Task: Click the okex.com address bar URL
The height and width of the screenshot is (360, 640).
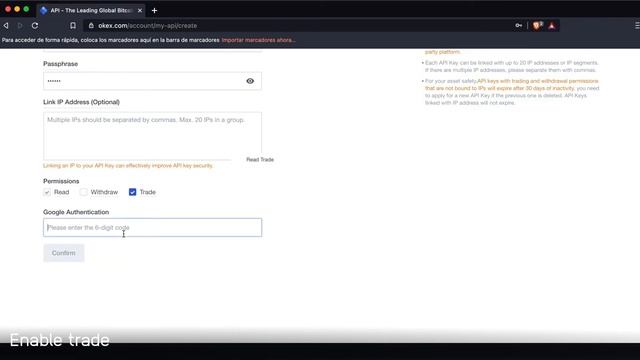Action: [x=147, y=25]
